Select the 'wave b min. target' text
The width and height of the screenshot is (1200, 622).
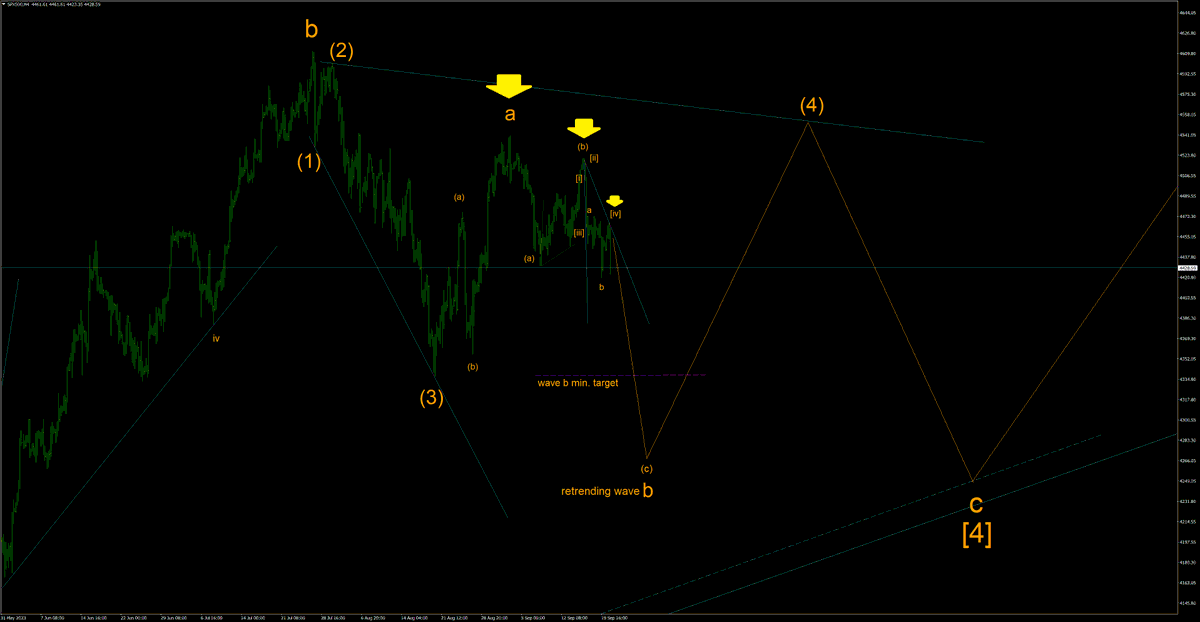(x=578, y=382)
